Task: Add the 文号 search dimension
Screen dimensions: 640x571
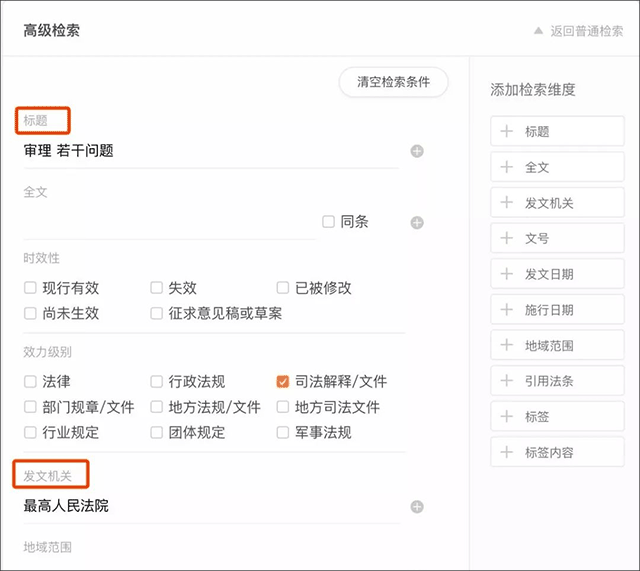Action: 557,239
